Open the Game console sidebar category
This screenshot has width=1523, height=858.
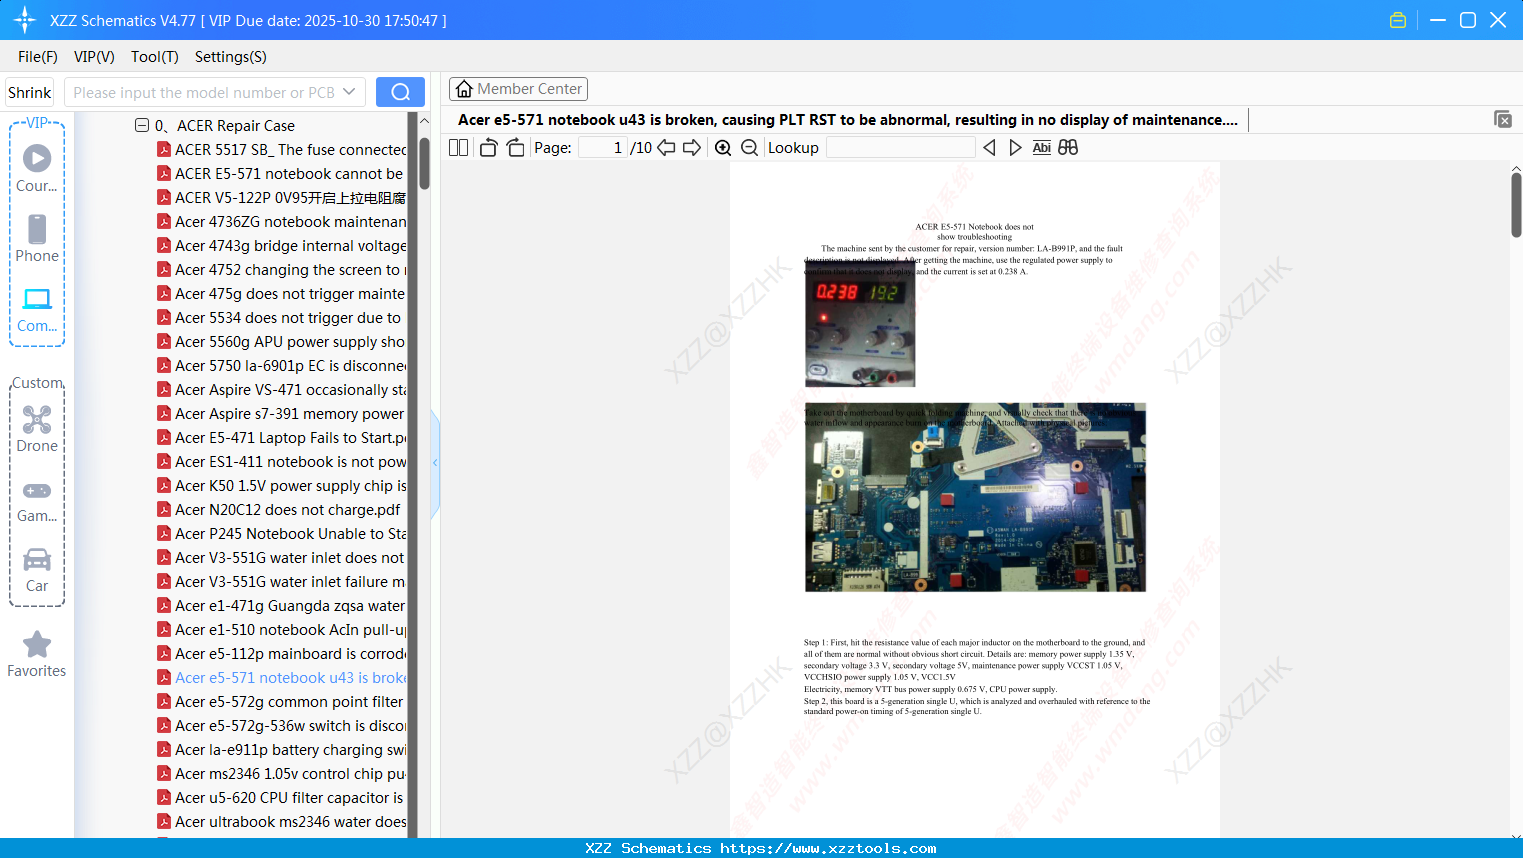(x=37, y=500)
